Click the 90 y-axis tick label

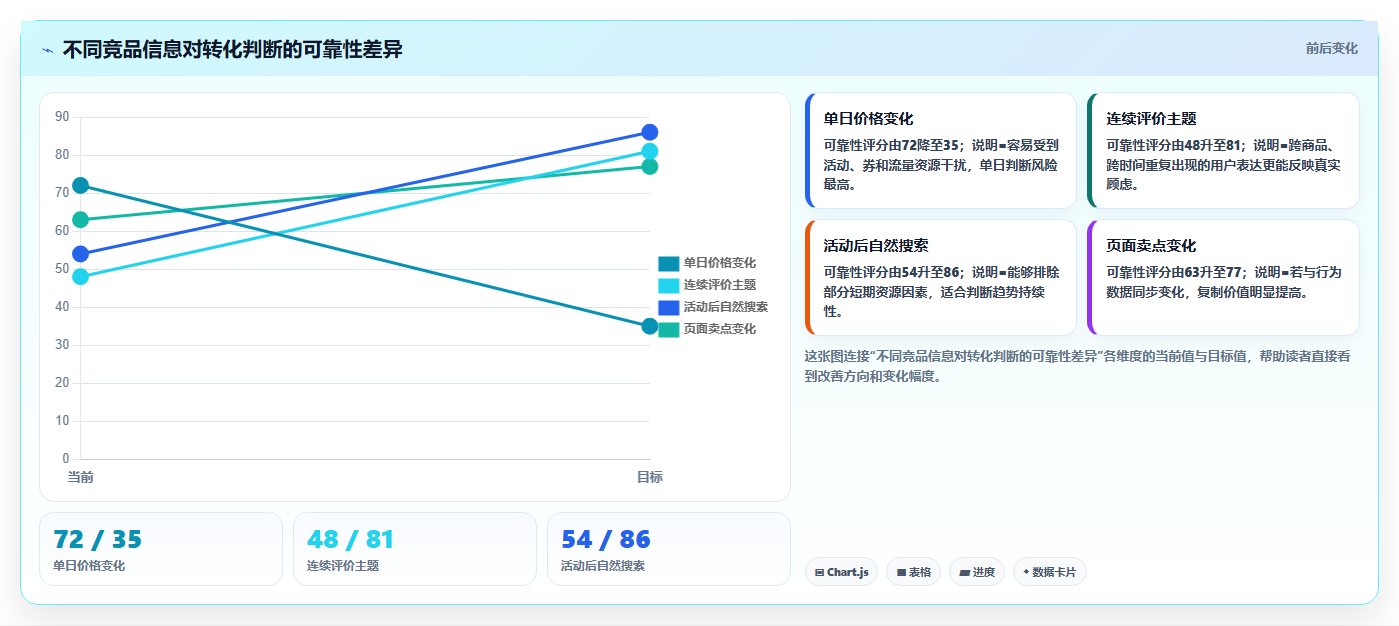[x=62, y=117]
